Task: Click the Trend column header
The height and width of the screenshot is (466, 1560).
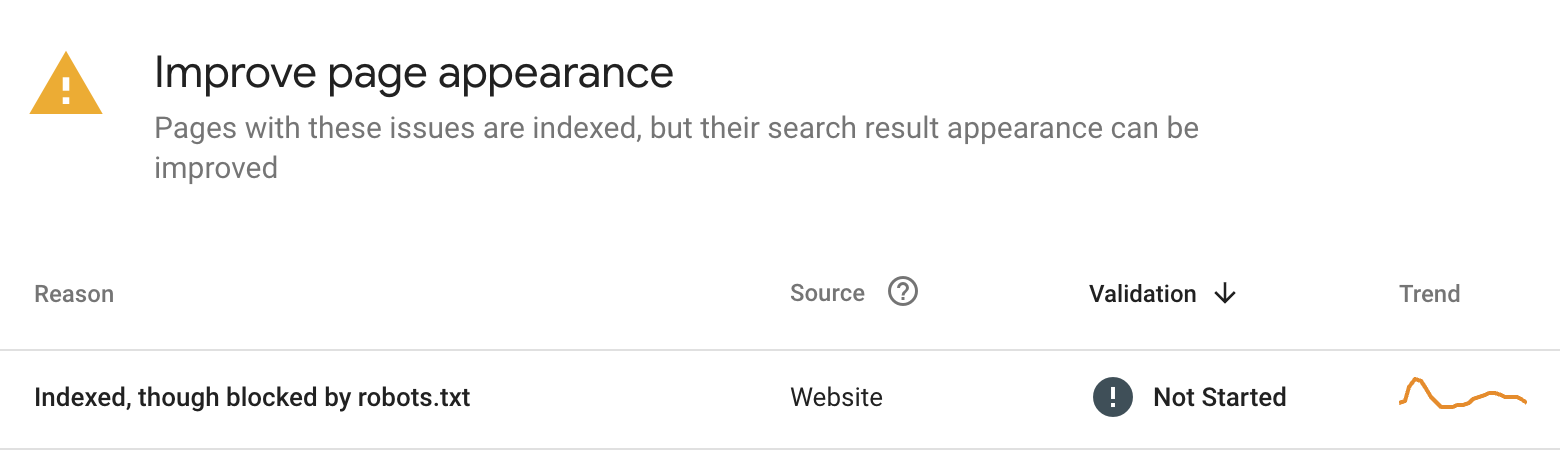Action: (x=1429, y=294)
